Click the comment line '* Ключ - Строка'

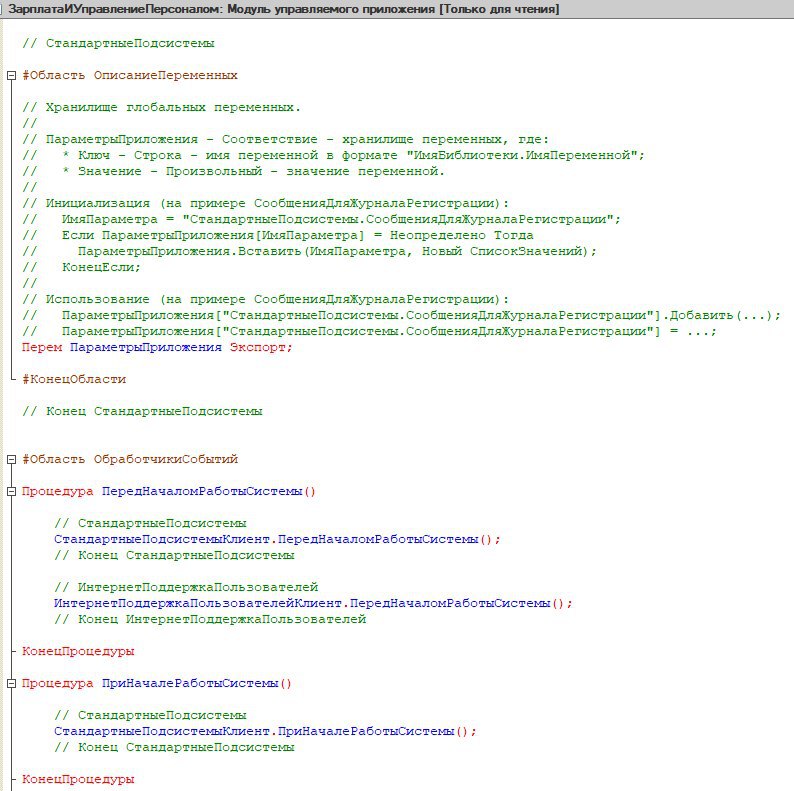click(x=333, y=155)
